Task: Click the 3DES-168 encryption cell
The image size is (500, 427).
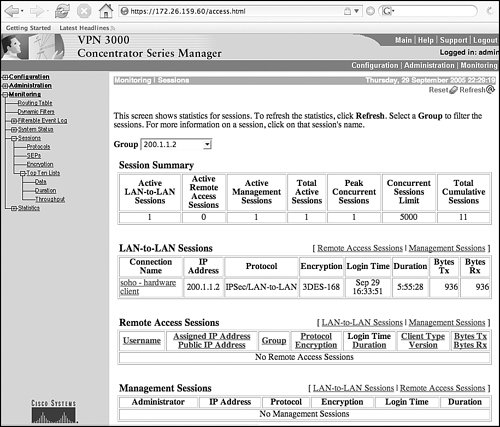Action: tap(321, 287)
